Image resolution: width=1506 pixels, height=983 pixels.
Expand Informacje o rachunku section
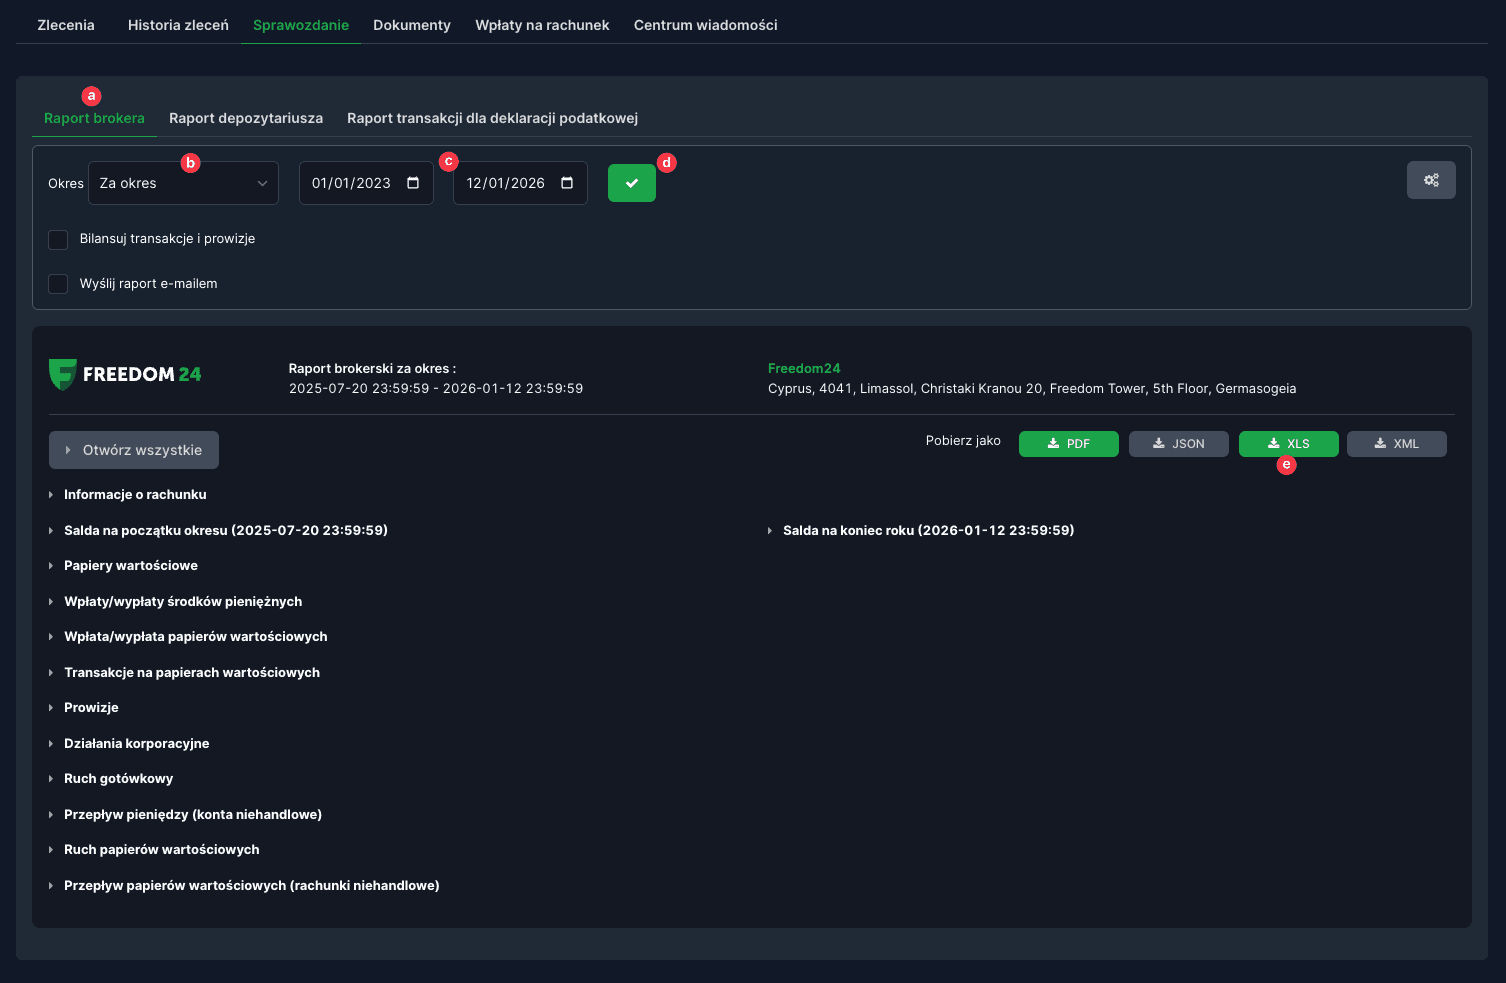(x=135, y=495)
